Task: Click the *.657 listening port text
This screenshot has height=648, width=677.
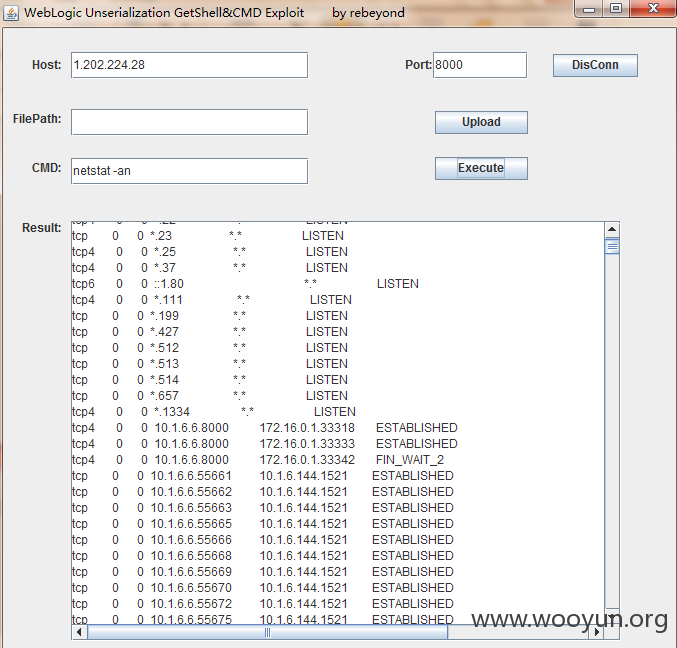Action: pyautogui.click(x=164, y=395)
